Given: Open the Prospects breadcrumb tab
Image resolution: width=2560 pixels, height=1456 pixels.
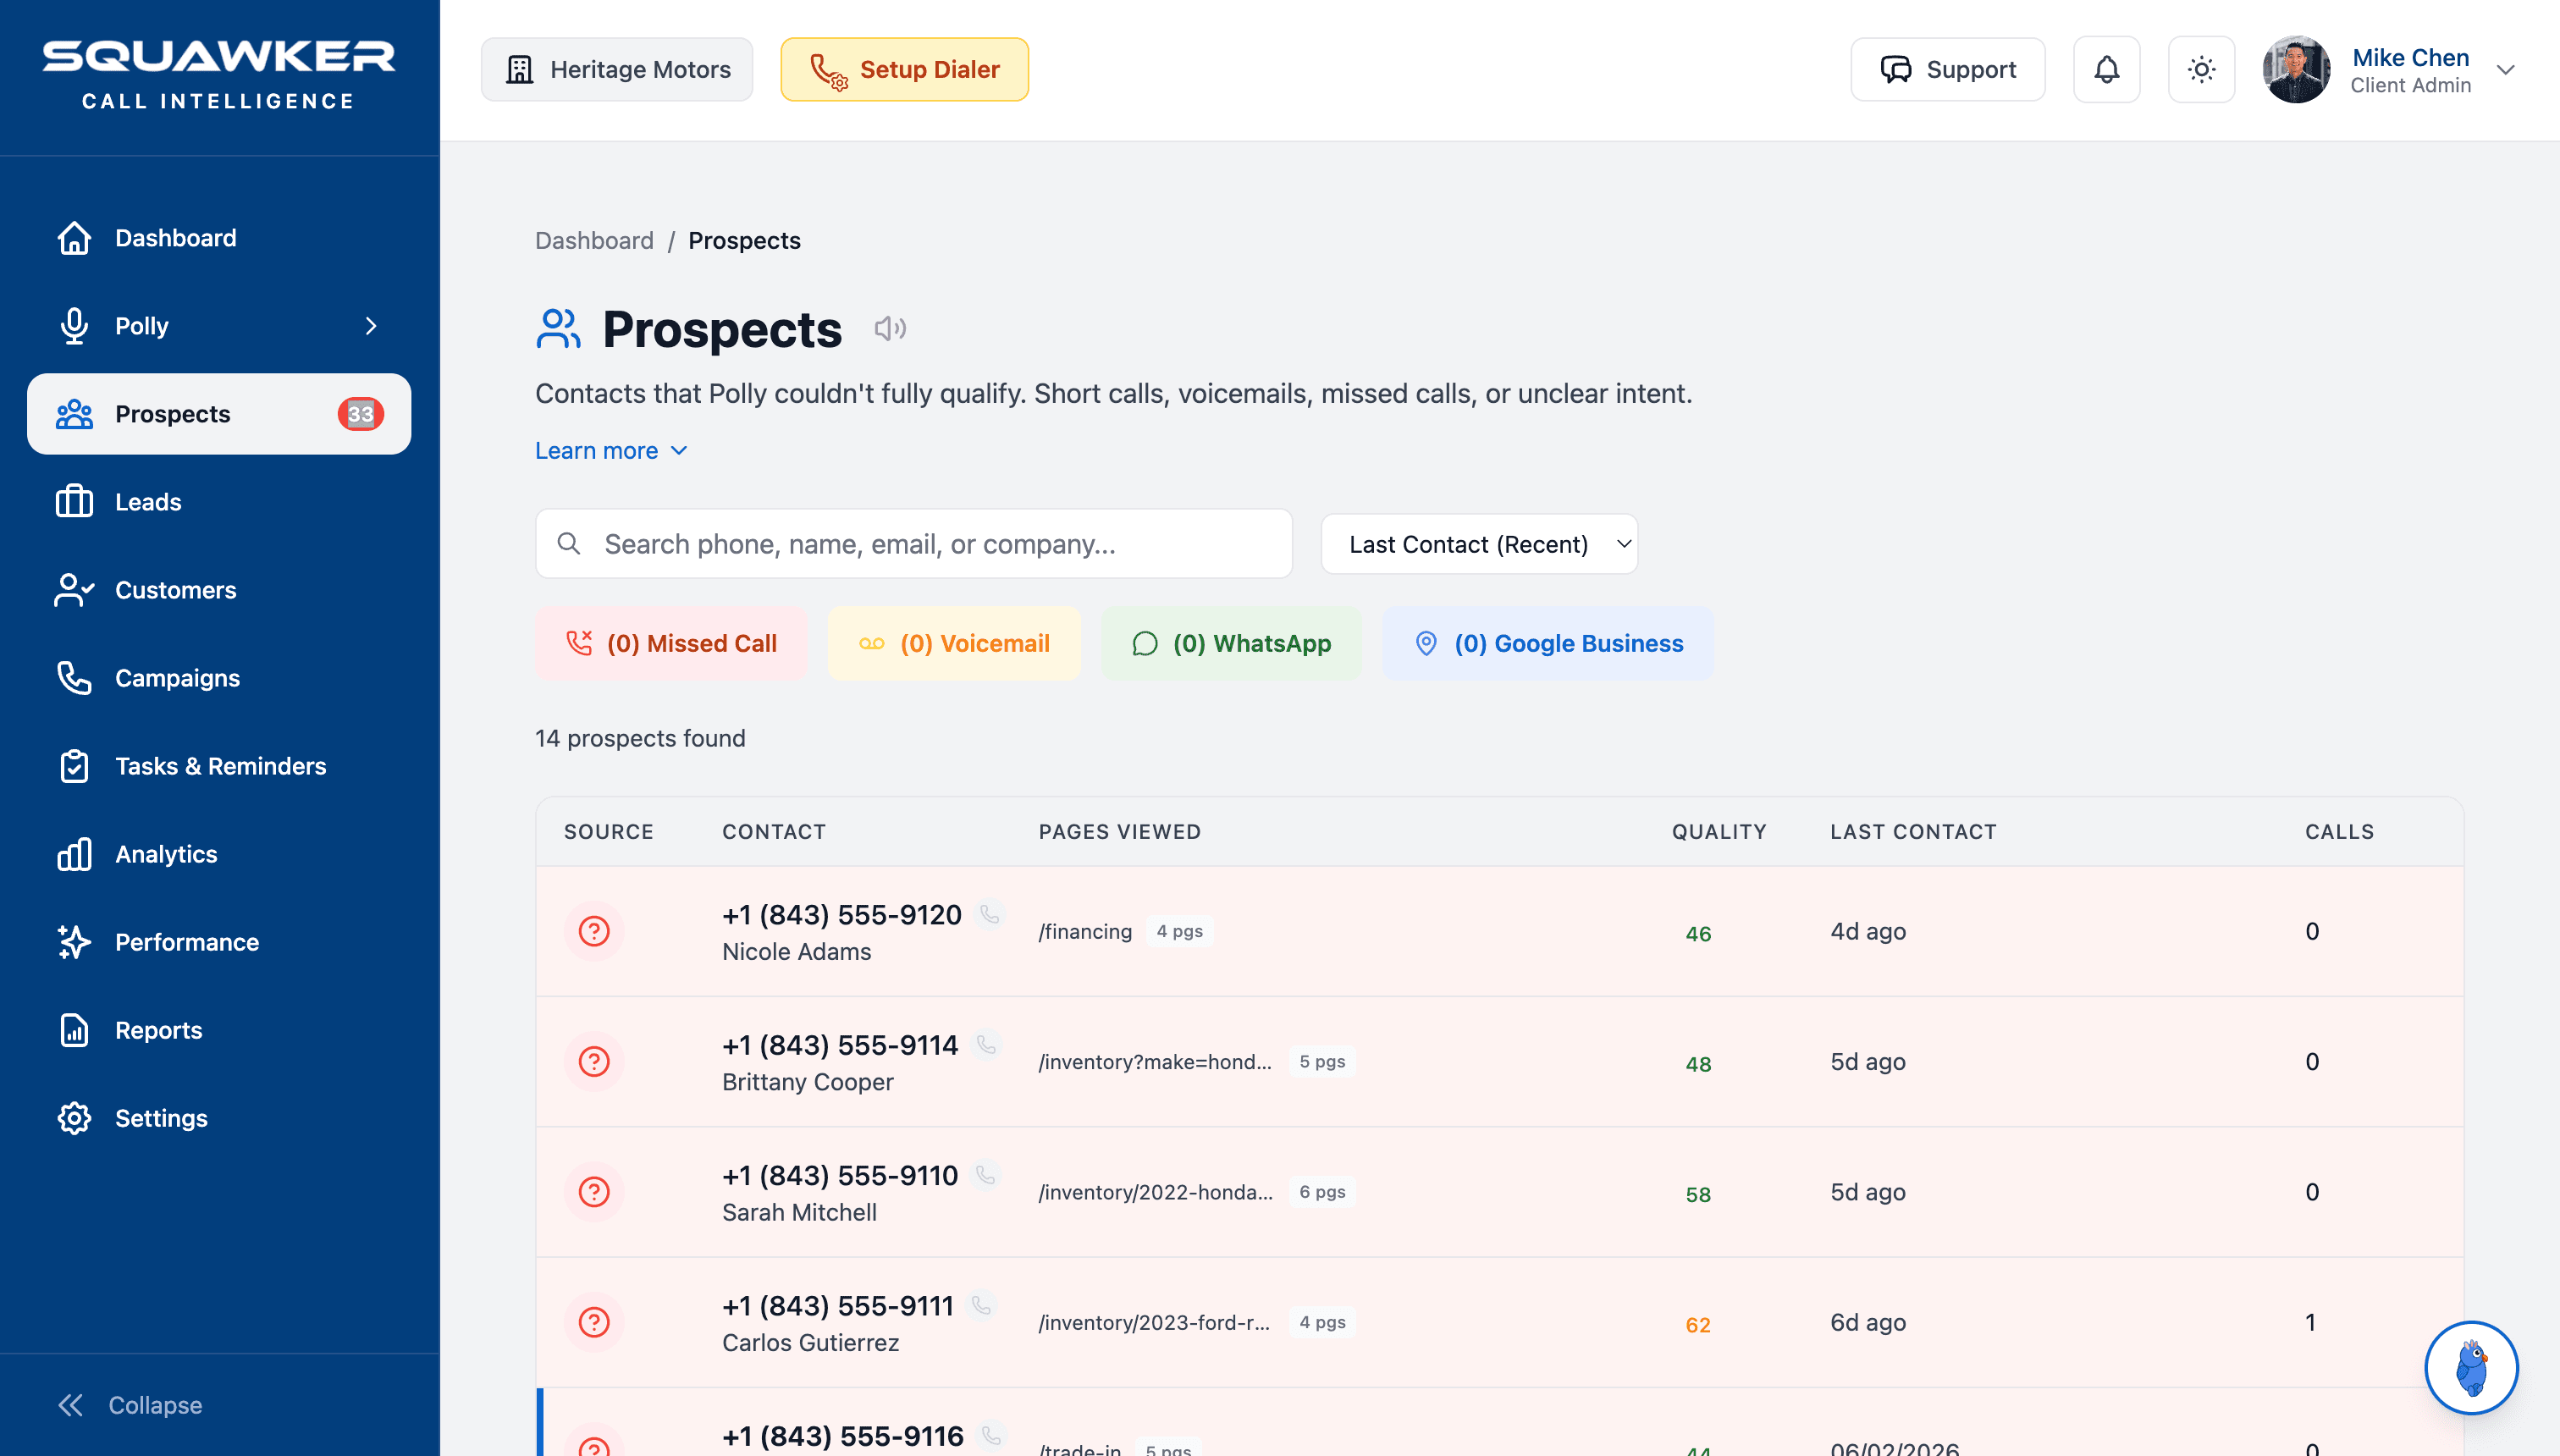Looking at the screenshot, I should click(x=743, y=240).
